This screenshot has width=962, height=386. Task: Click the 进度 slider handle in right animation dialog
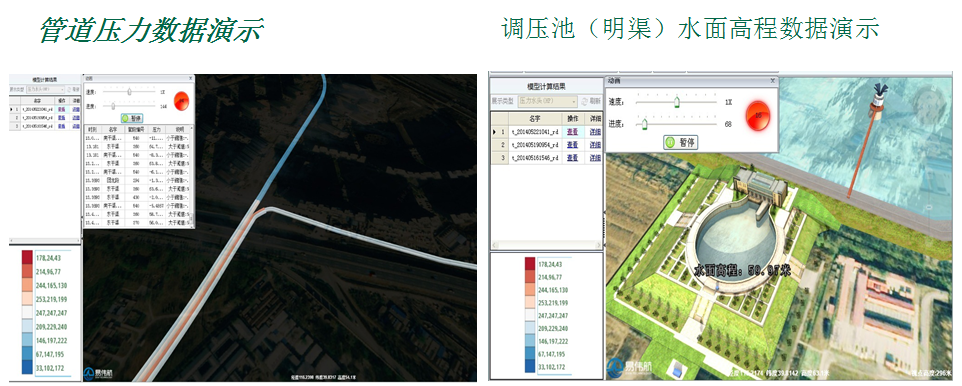645,125
